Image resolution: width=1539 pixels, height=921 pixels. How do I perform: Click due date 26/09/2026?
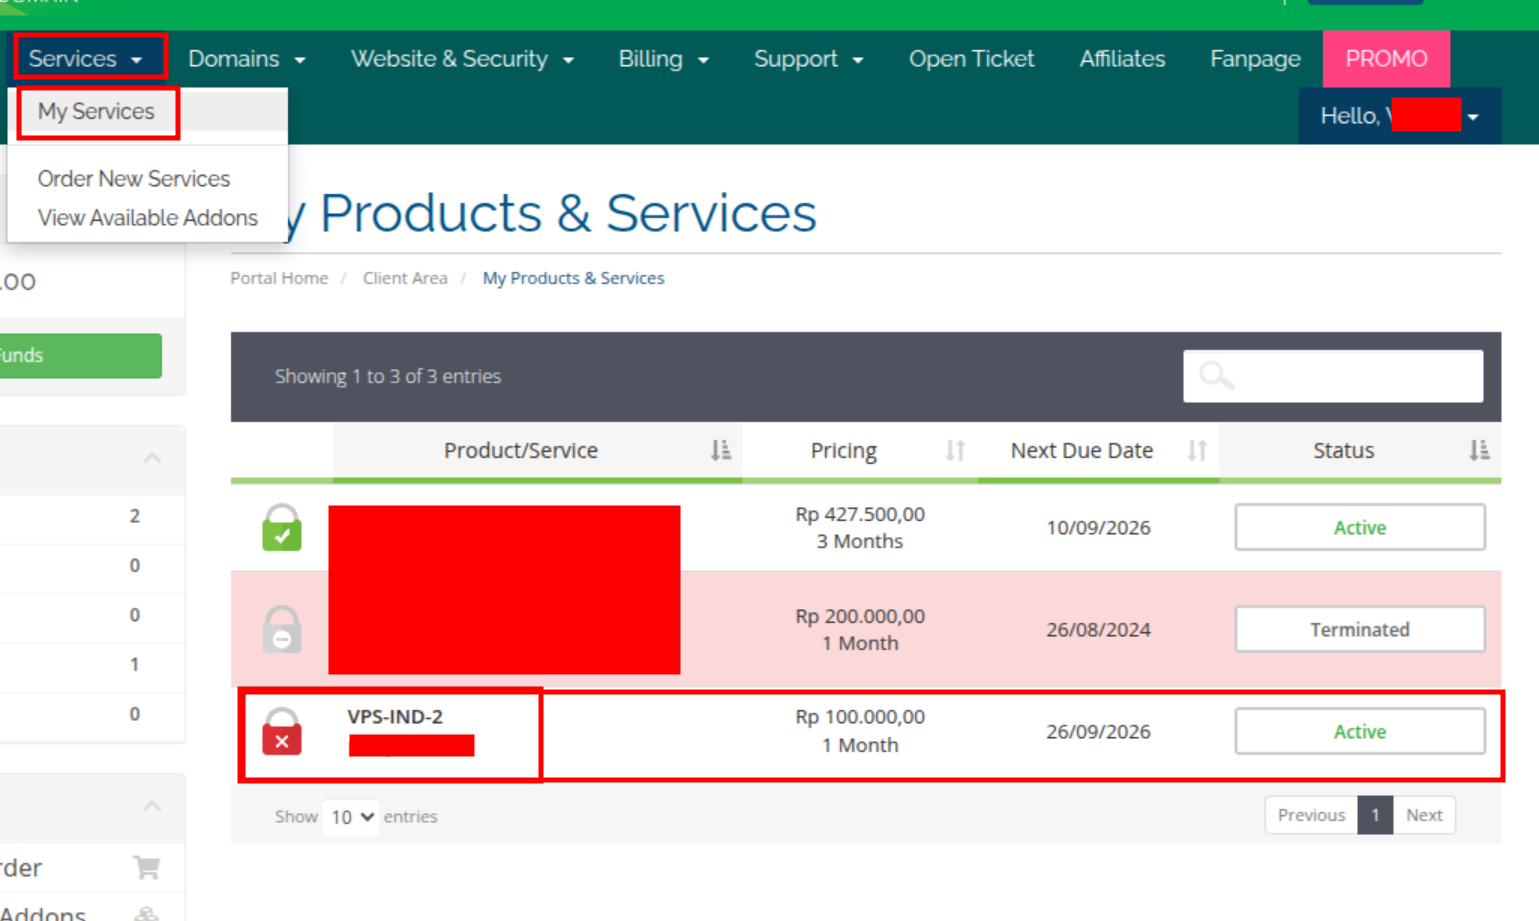1098,732
